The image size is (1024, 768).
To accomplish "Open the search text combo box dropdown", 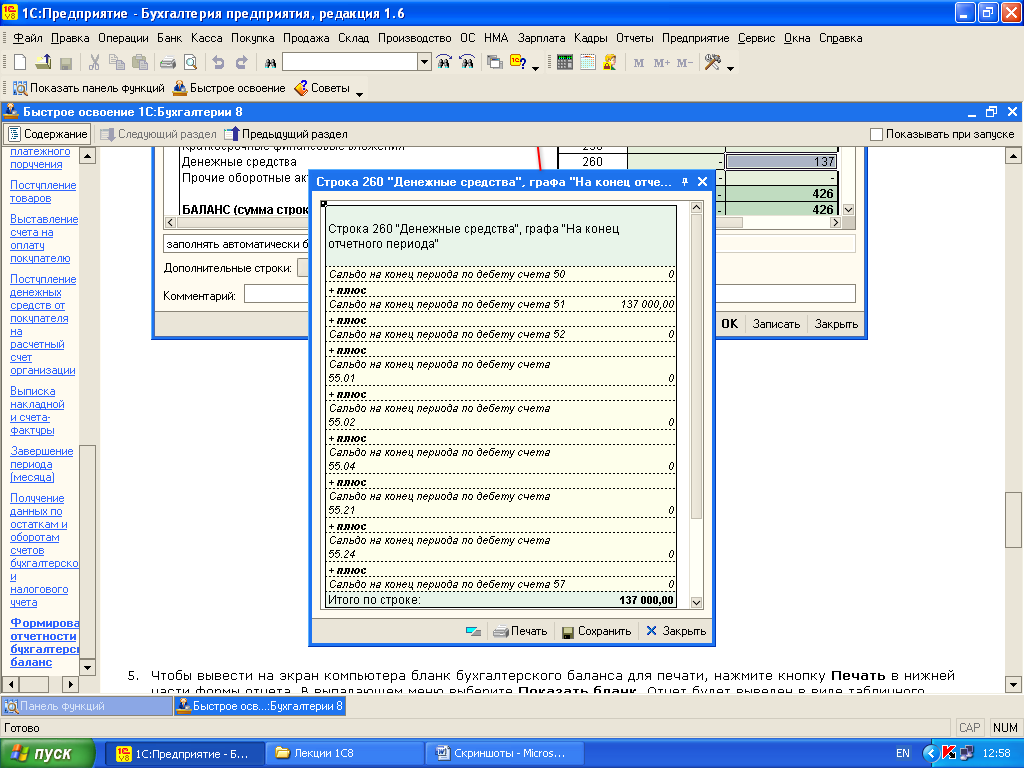I will click(x=424, y=62).
